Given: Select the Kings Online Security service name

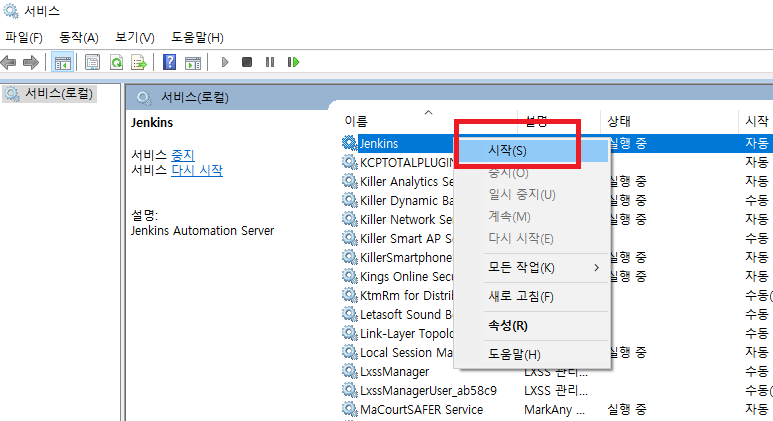Looking at the screenshot, I should coord(407,277).
